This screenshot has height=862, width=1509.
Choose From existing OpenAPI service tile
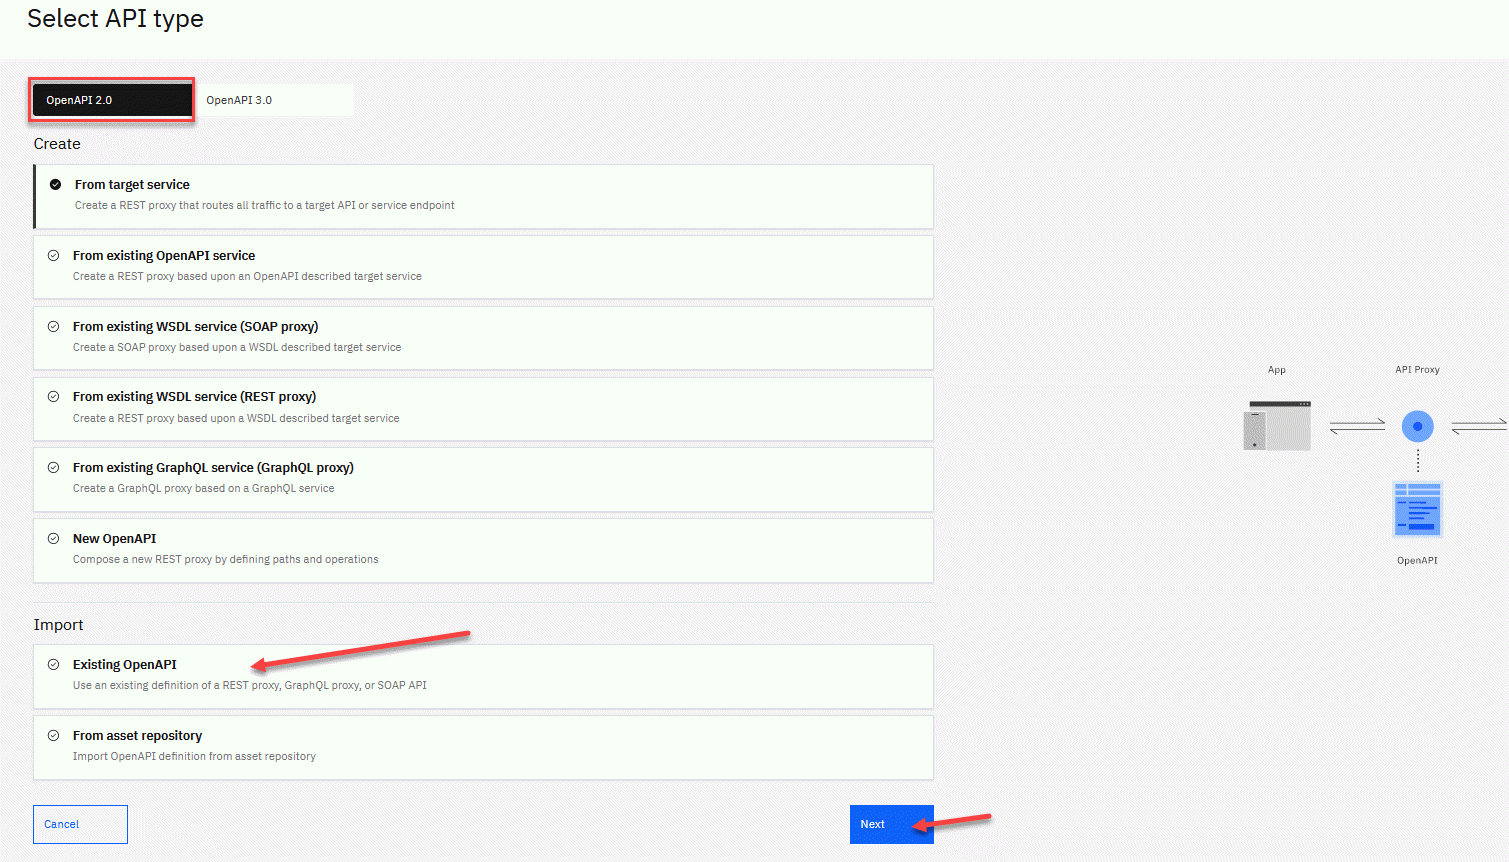(483, 266)
